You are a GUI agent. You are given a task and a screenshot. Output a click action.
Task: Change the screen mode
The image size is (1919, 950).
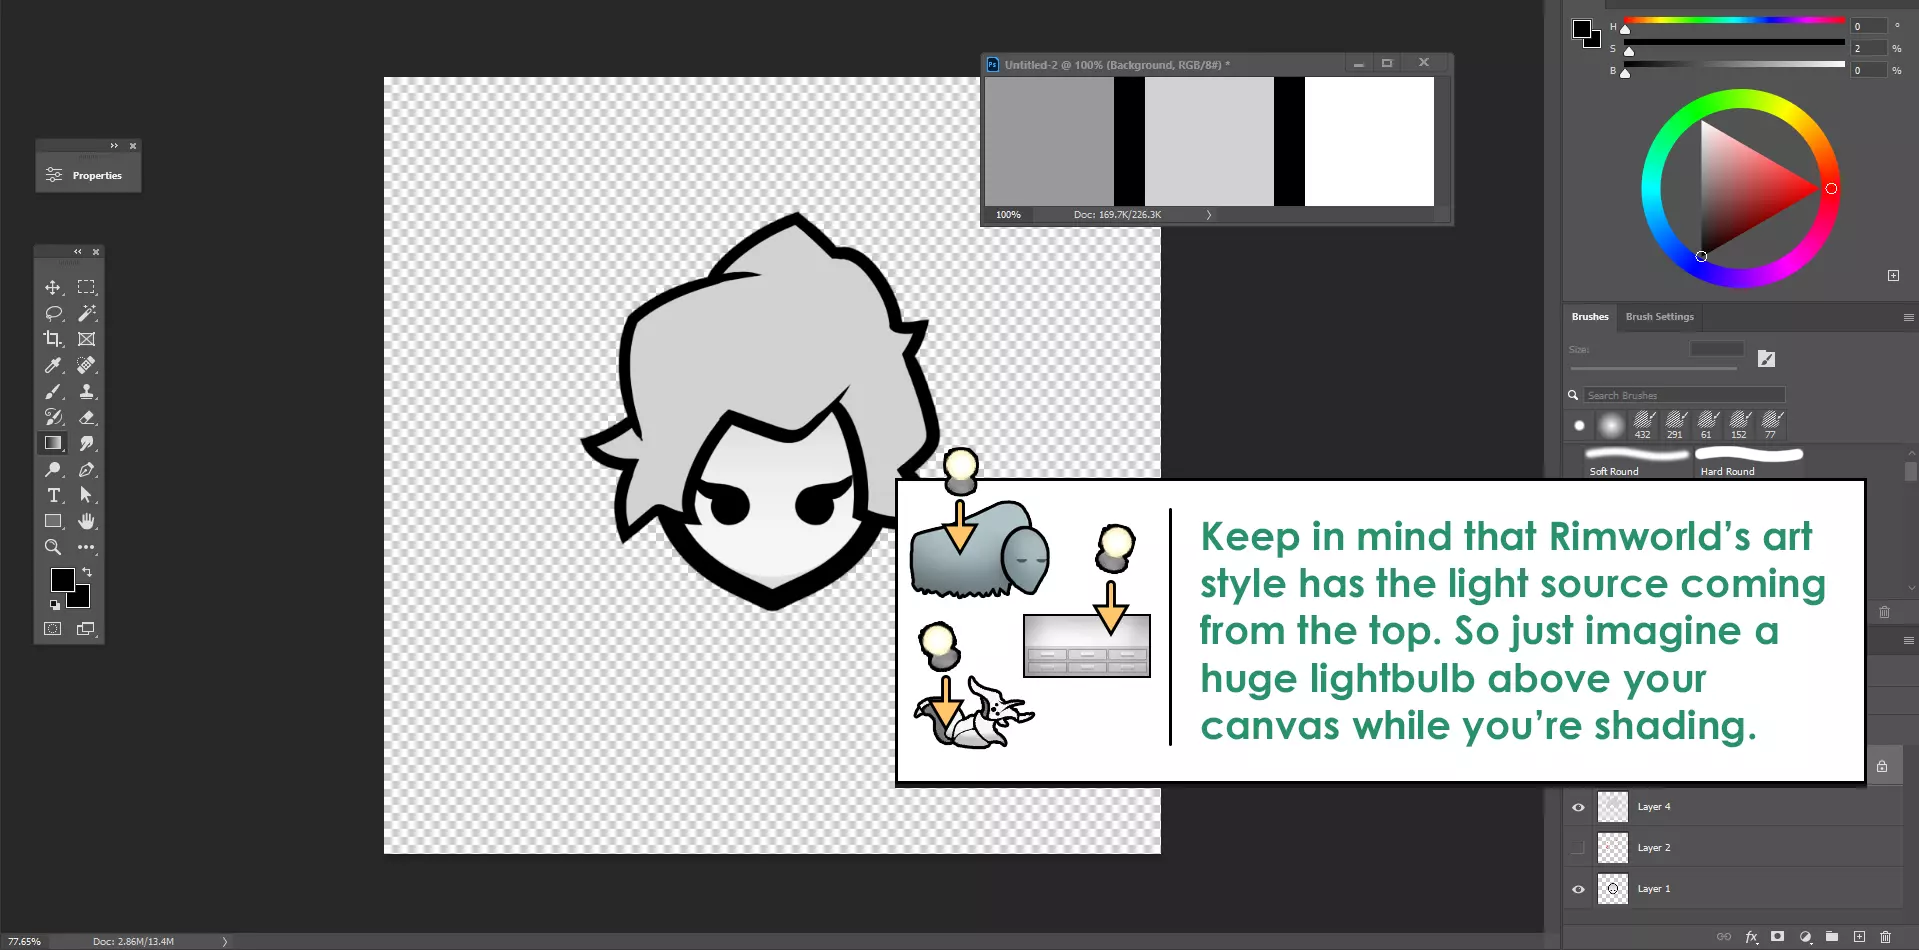pyautogui.click(x=86, y=629)
